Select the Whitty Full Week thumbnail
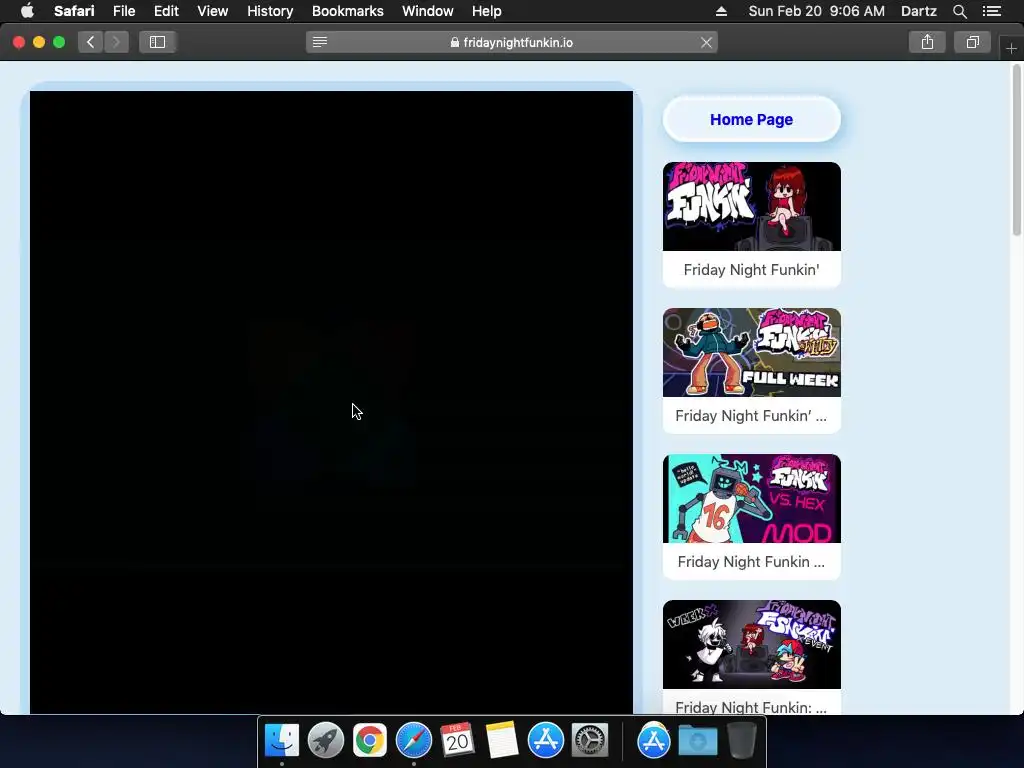Viewport: 1024px width, 768px height. pos(752,353)
